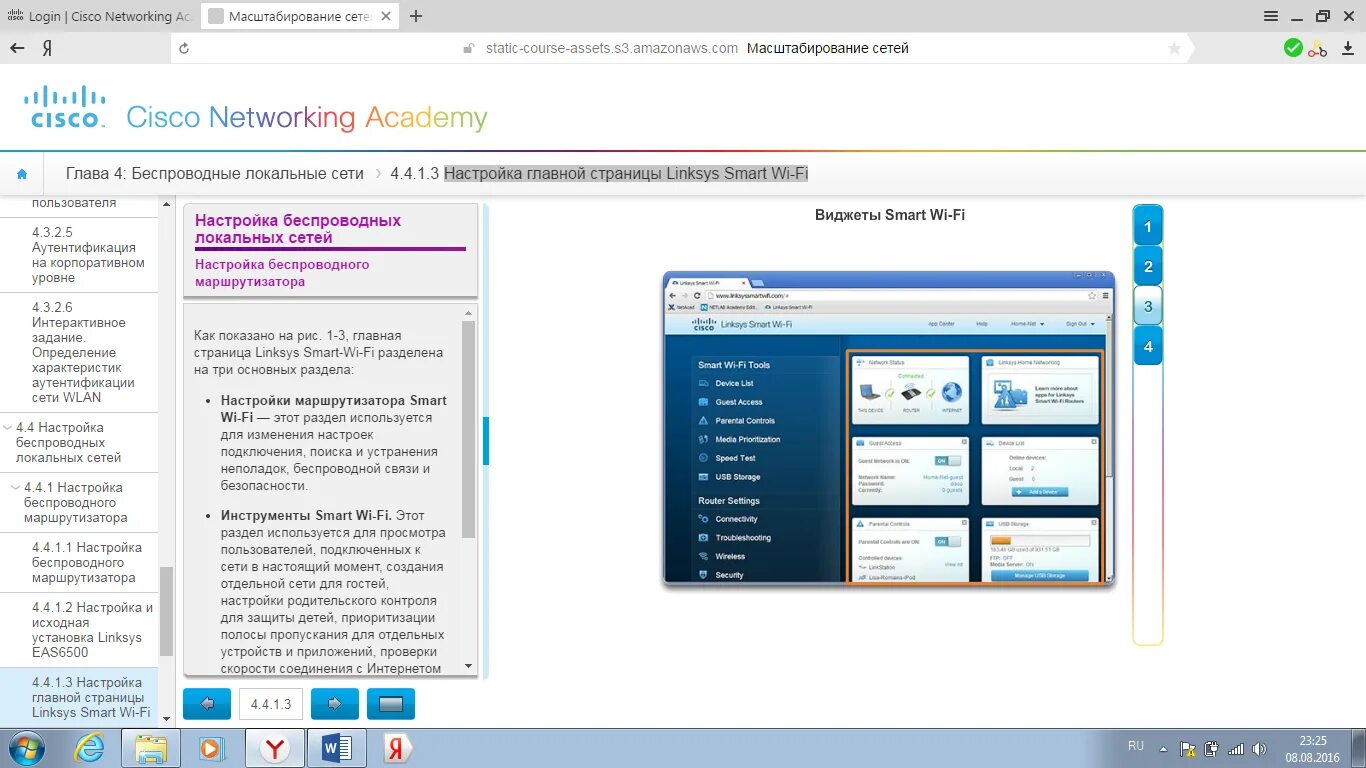Image resolution: width=1366 pixels, height=768 pixels.
Task: Go to previous page with left arrow button
Action: tap(207, 704)
